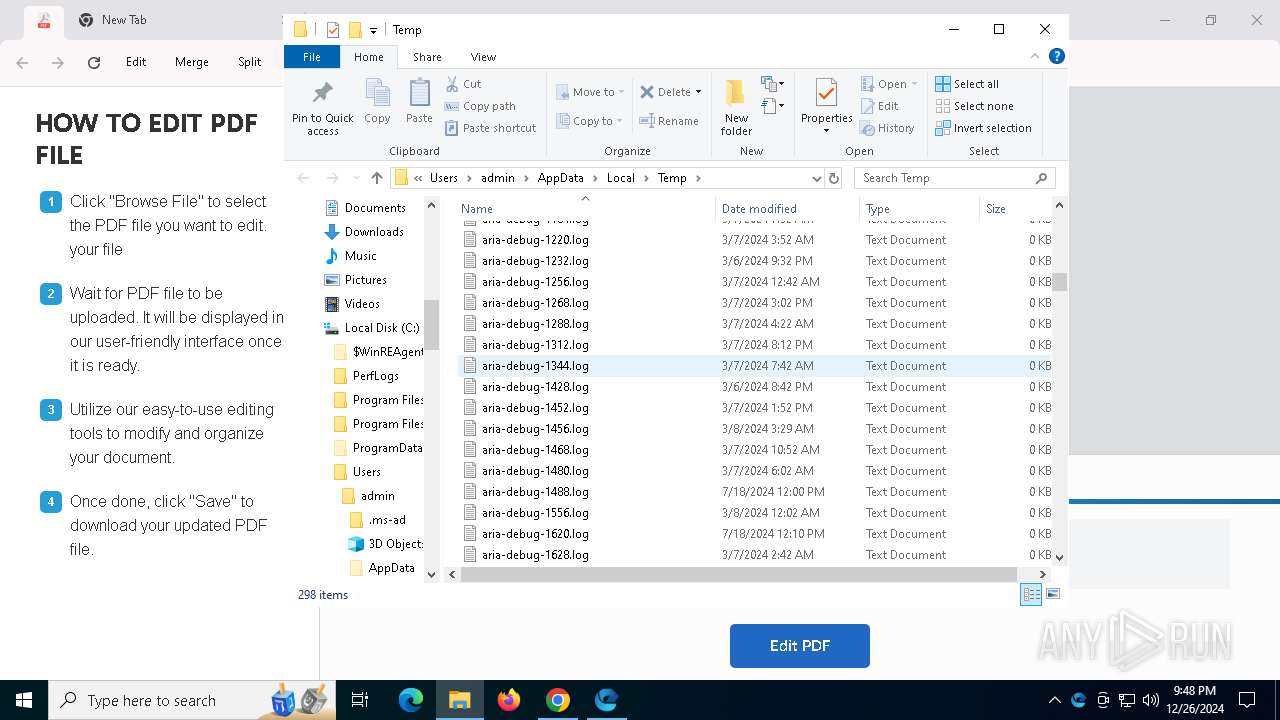Switch to the View ribbon tab
Image resolution: width=1280 pixels, height=720 pixels.
click(x=483, y=57)
